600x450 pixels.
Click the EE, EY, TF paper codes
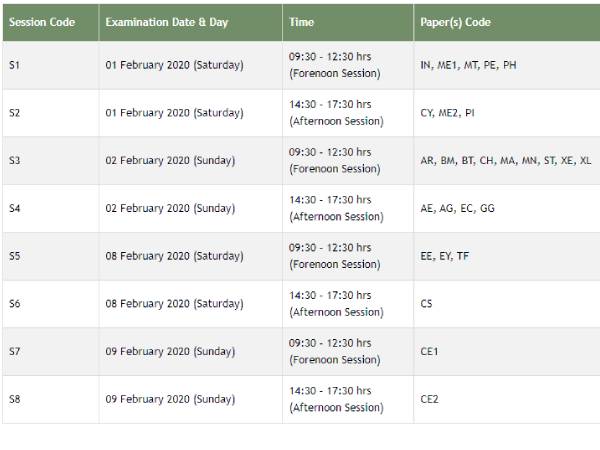445,256
